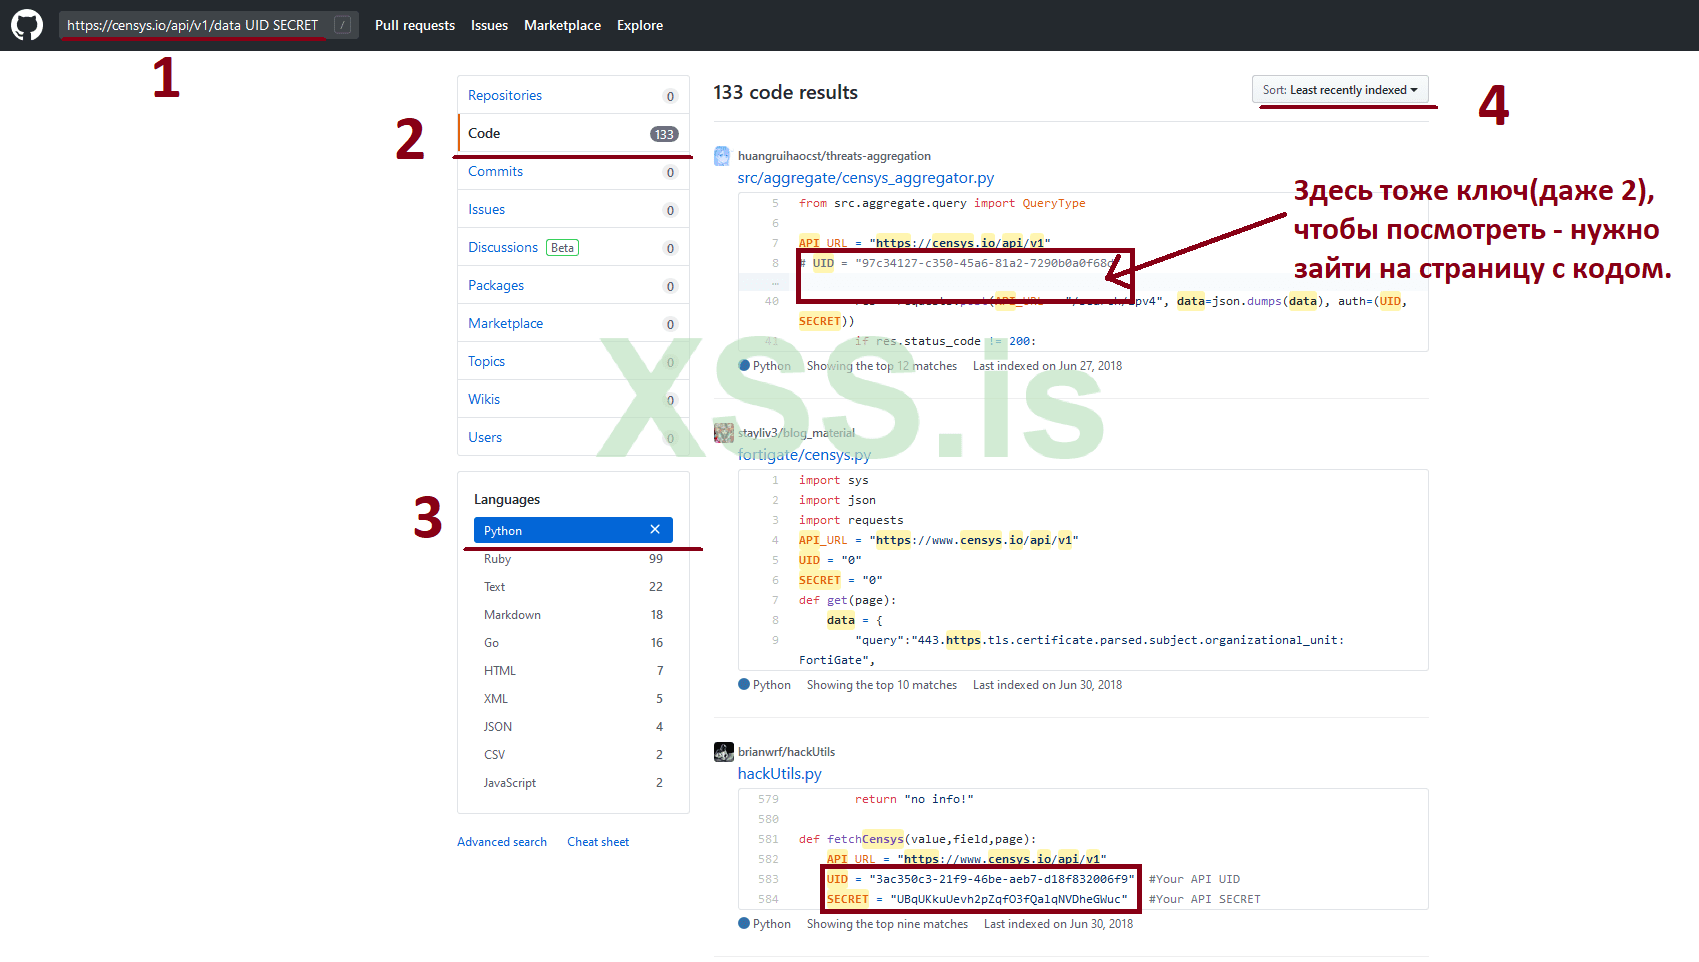Open the Advanced search page
1699x962 pixels.
501,841
